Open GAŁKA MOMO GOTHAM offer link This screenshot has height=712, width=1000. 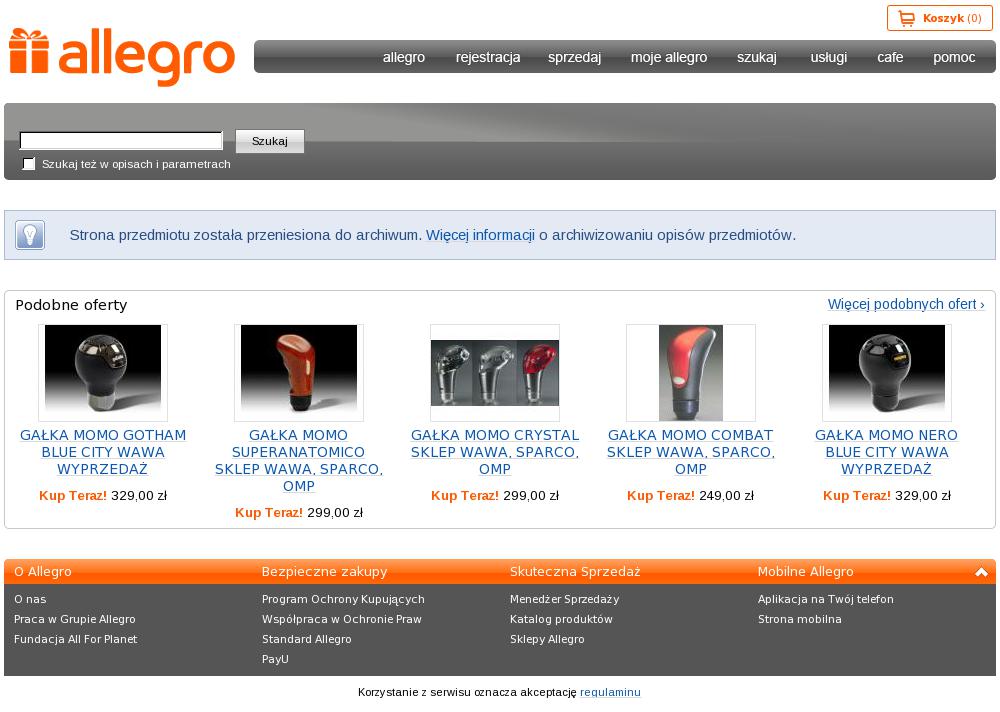[x=103, y=452]
